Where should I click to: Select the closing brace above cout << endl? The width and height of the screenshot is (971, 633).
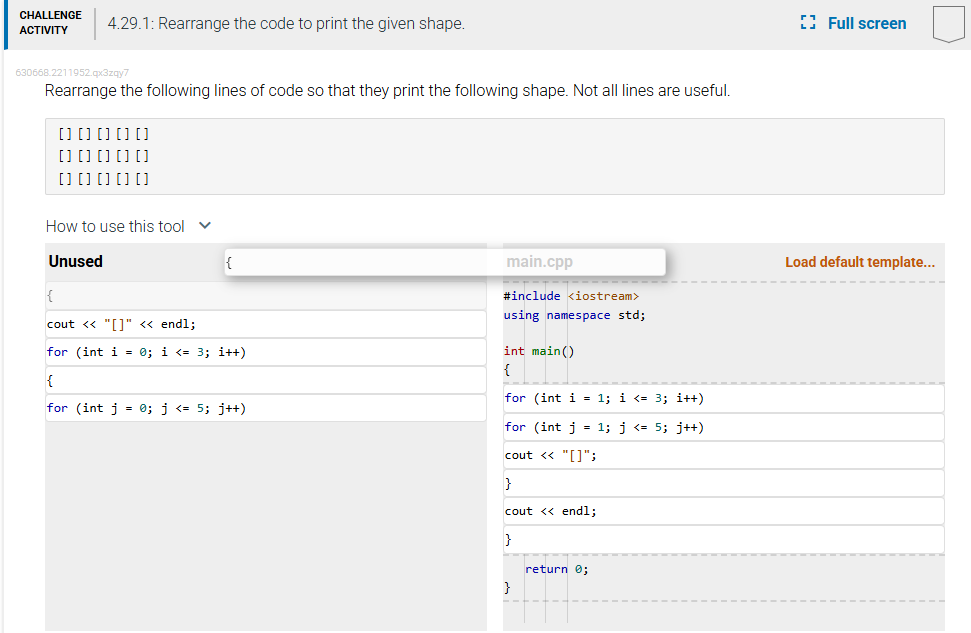pyautogui.click(x=723, y=483)
